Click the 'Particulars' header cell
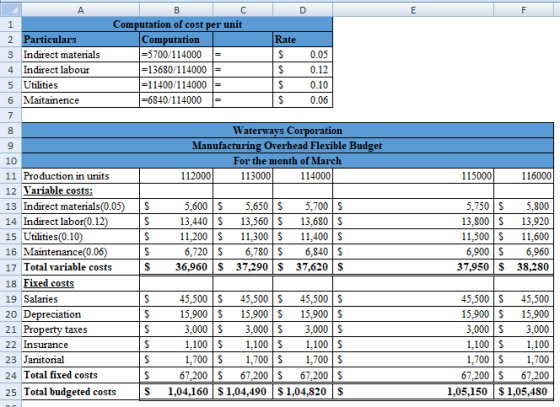560x407 pixels. (81, 39)
